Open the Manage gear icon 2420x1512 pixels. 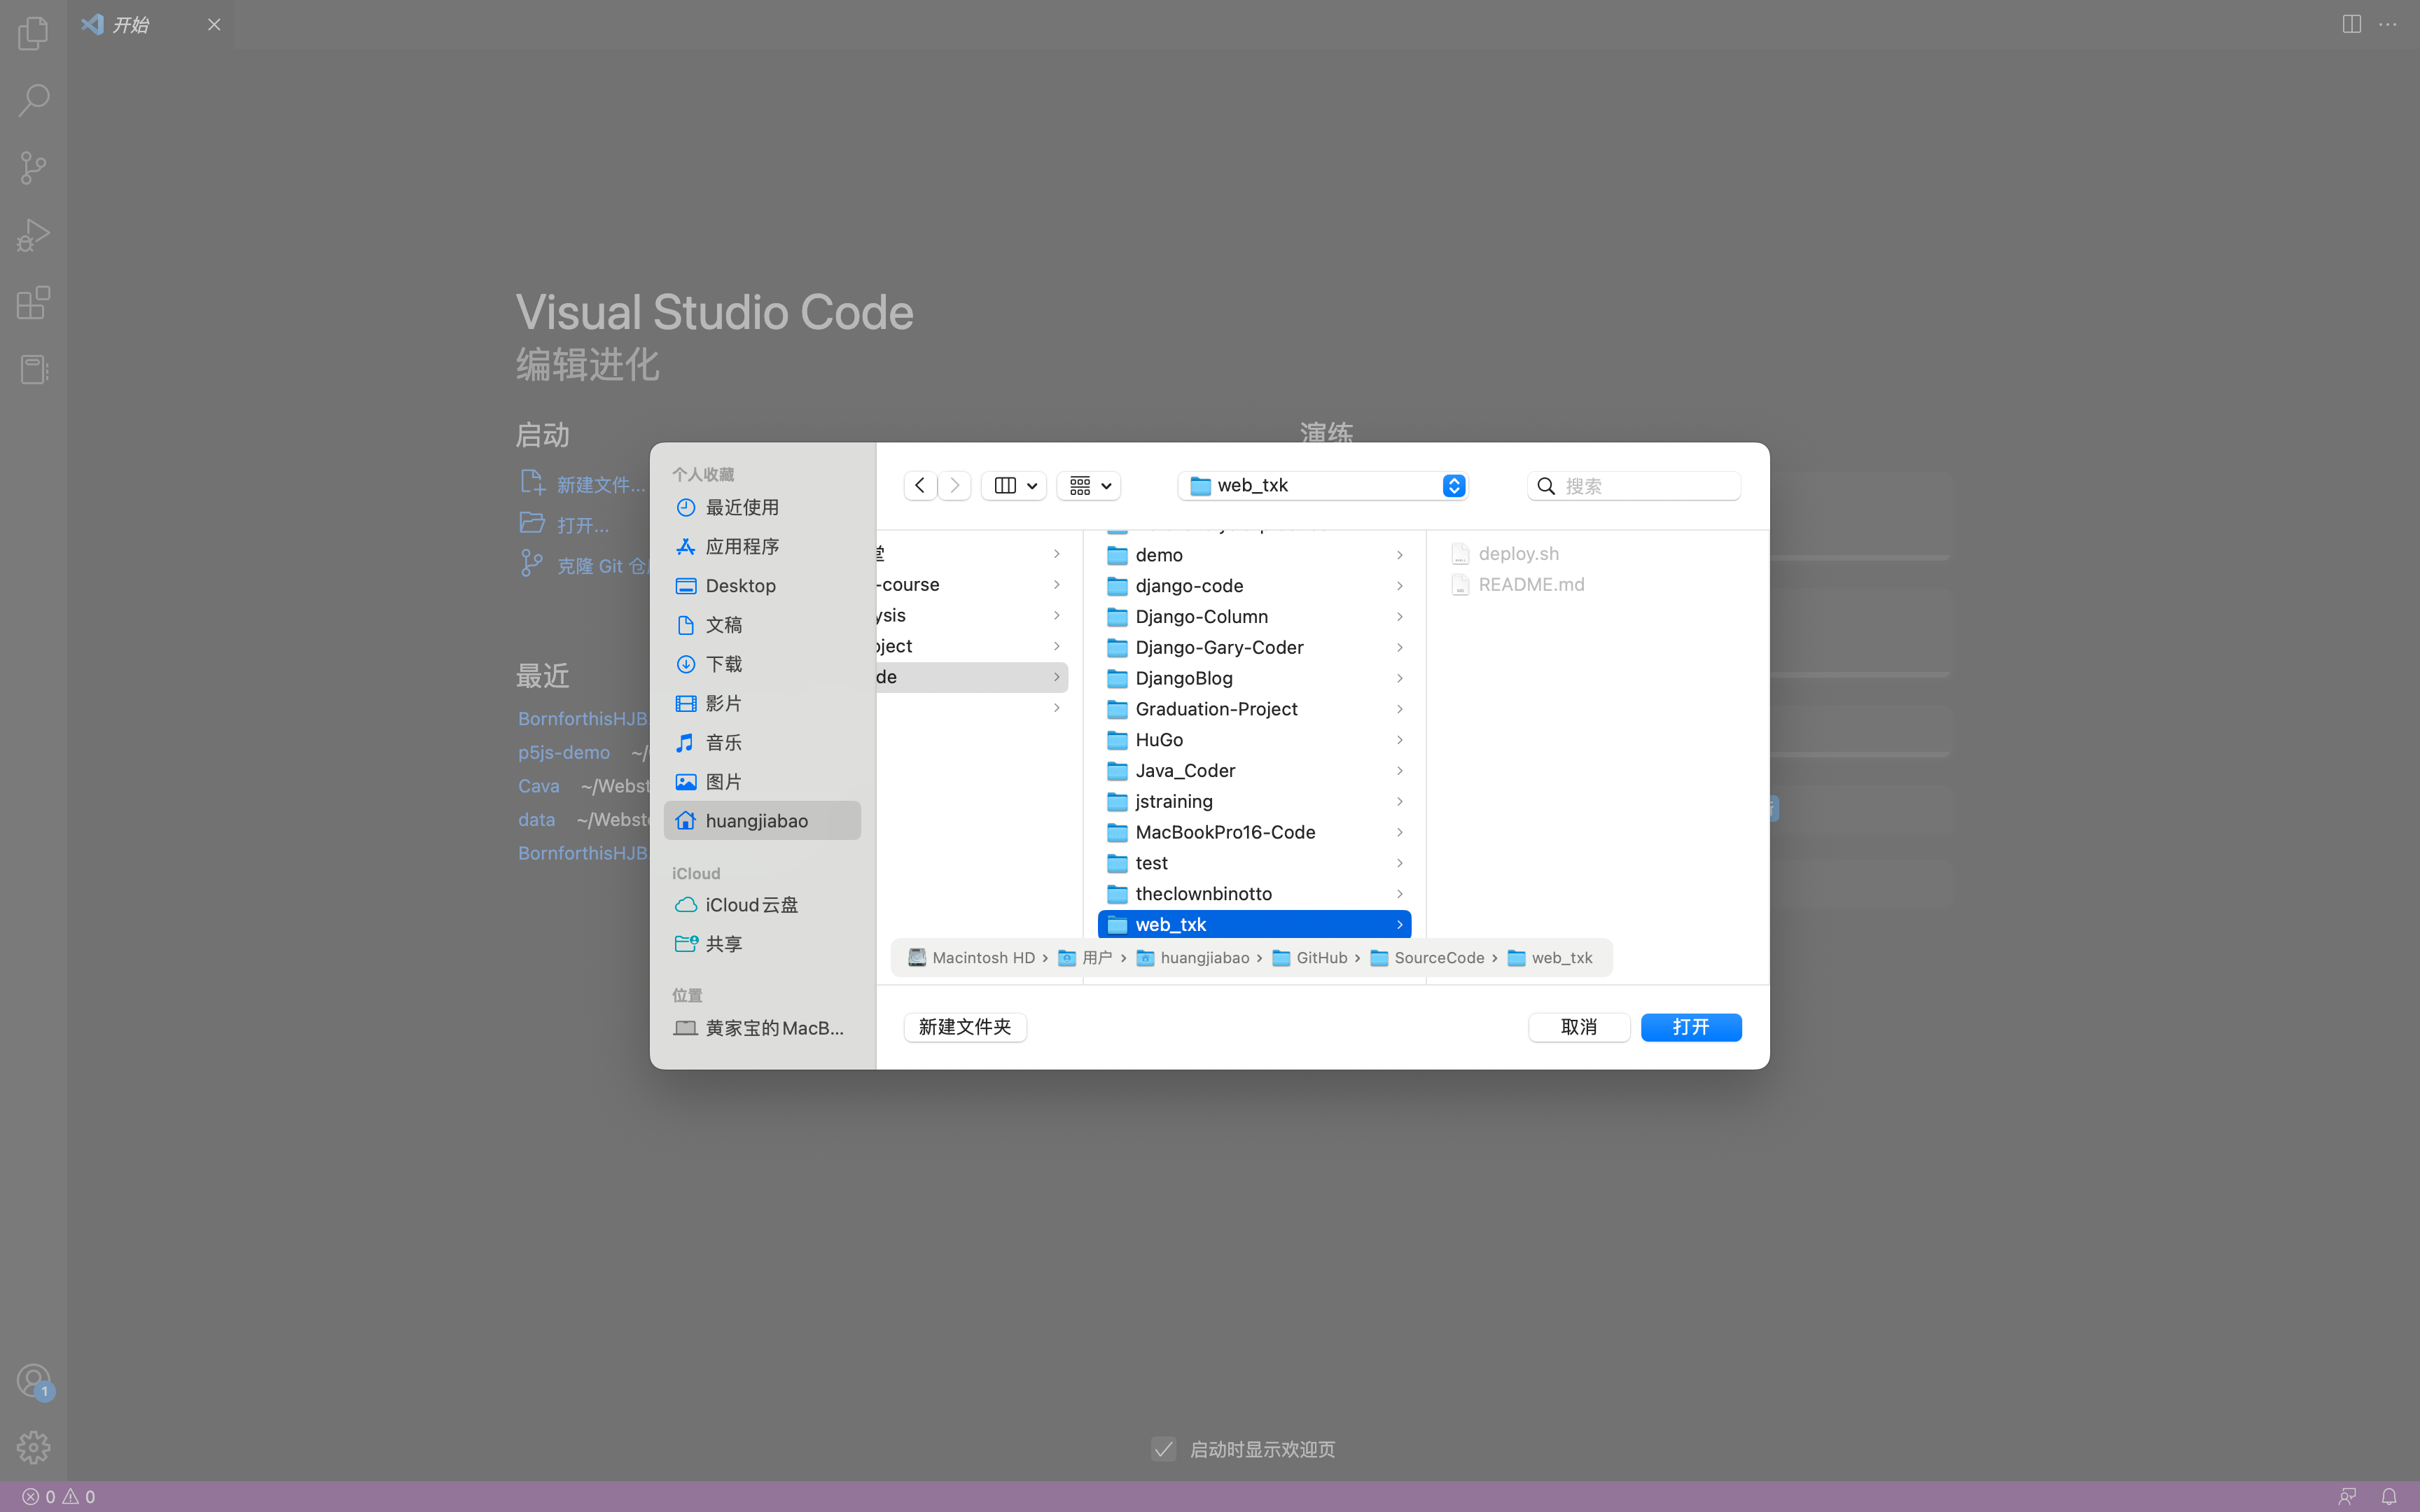pyautogui.click(x=33, y=1447)
